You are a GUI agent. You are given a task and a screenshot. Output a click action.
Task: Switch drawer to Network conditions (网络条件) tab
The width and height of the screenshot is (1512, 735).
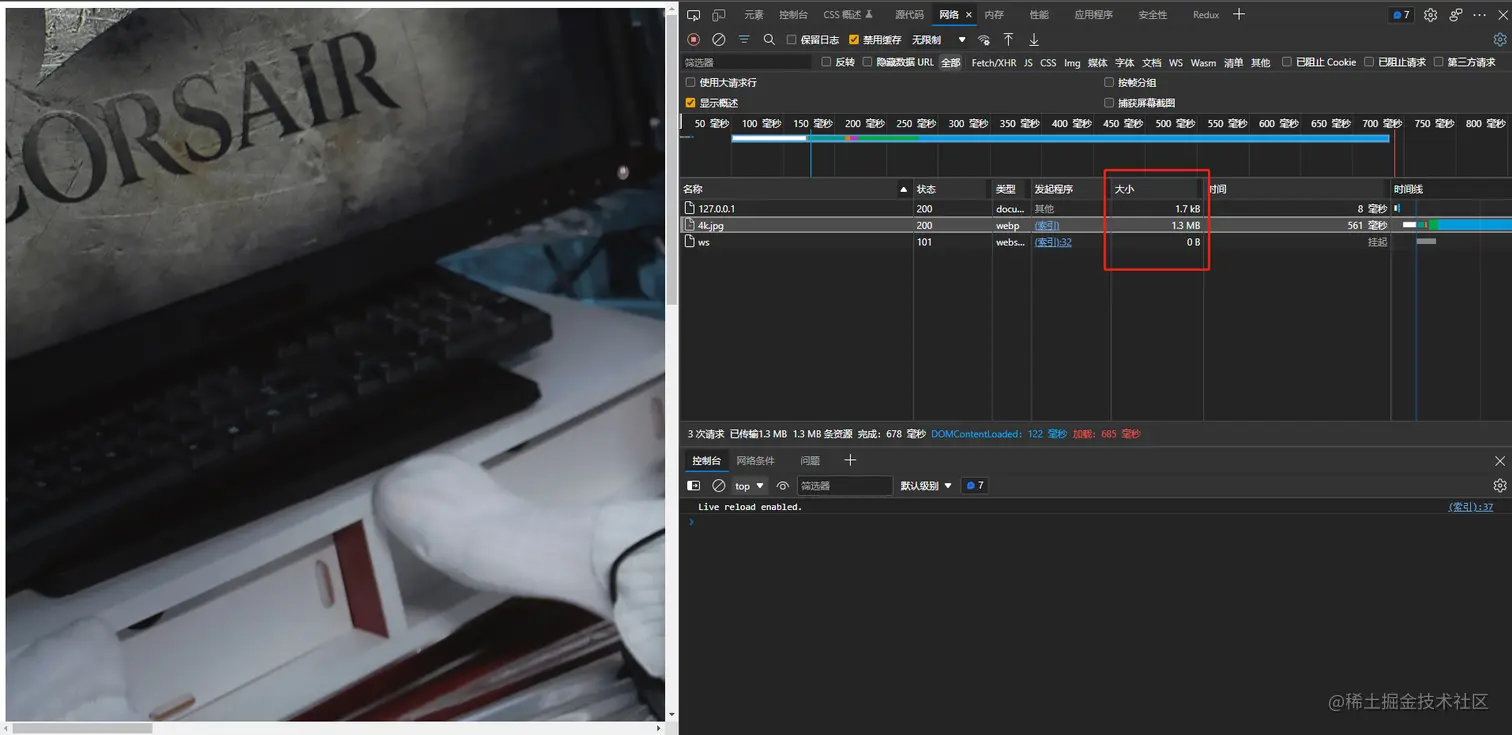[756, 461]
